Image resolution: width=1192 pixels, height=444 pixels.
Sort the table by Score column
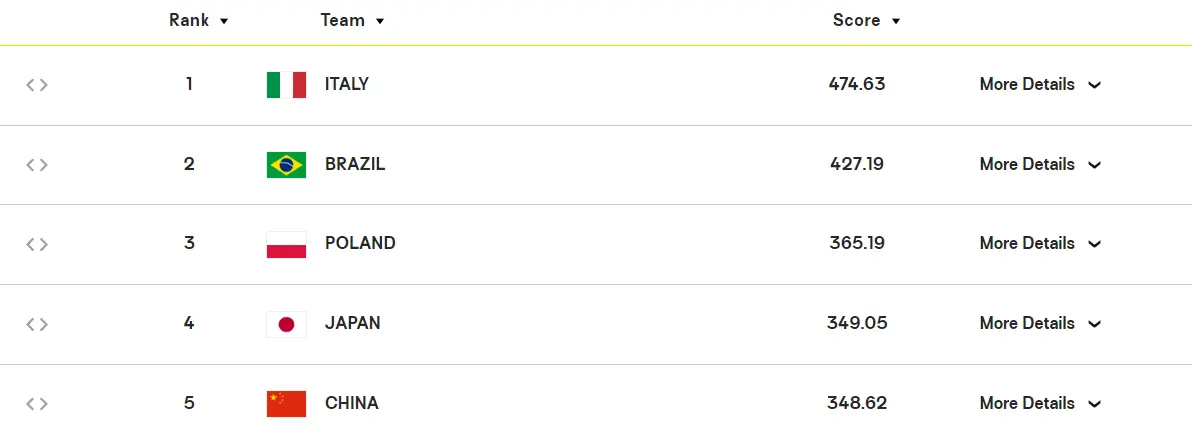pos(866,20)
